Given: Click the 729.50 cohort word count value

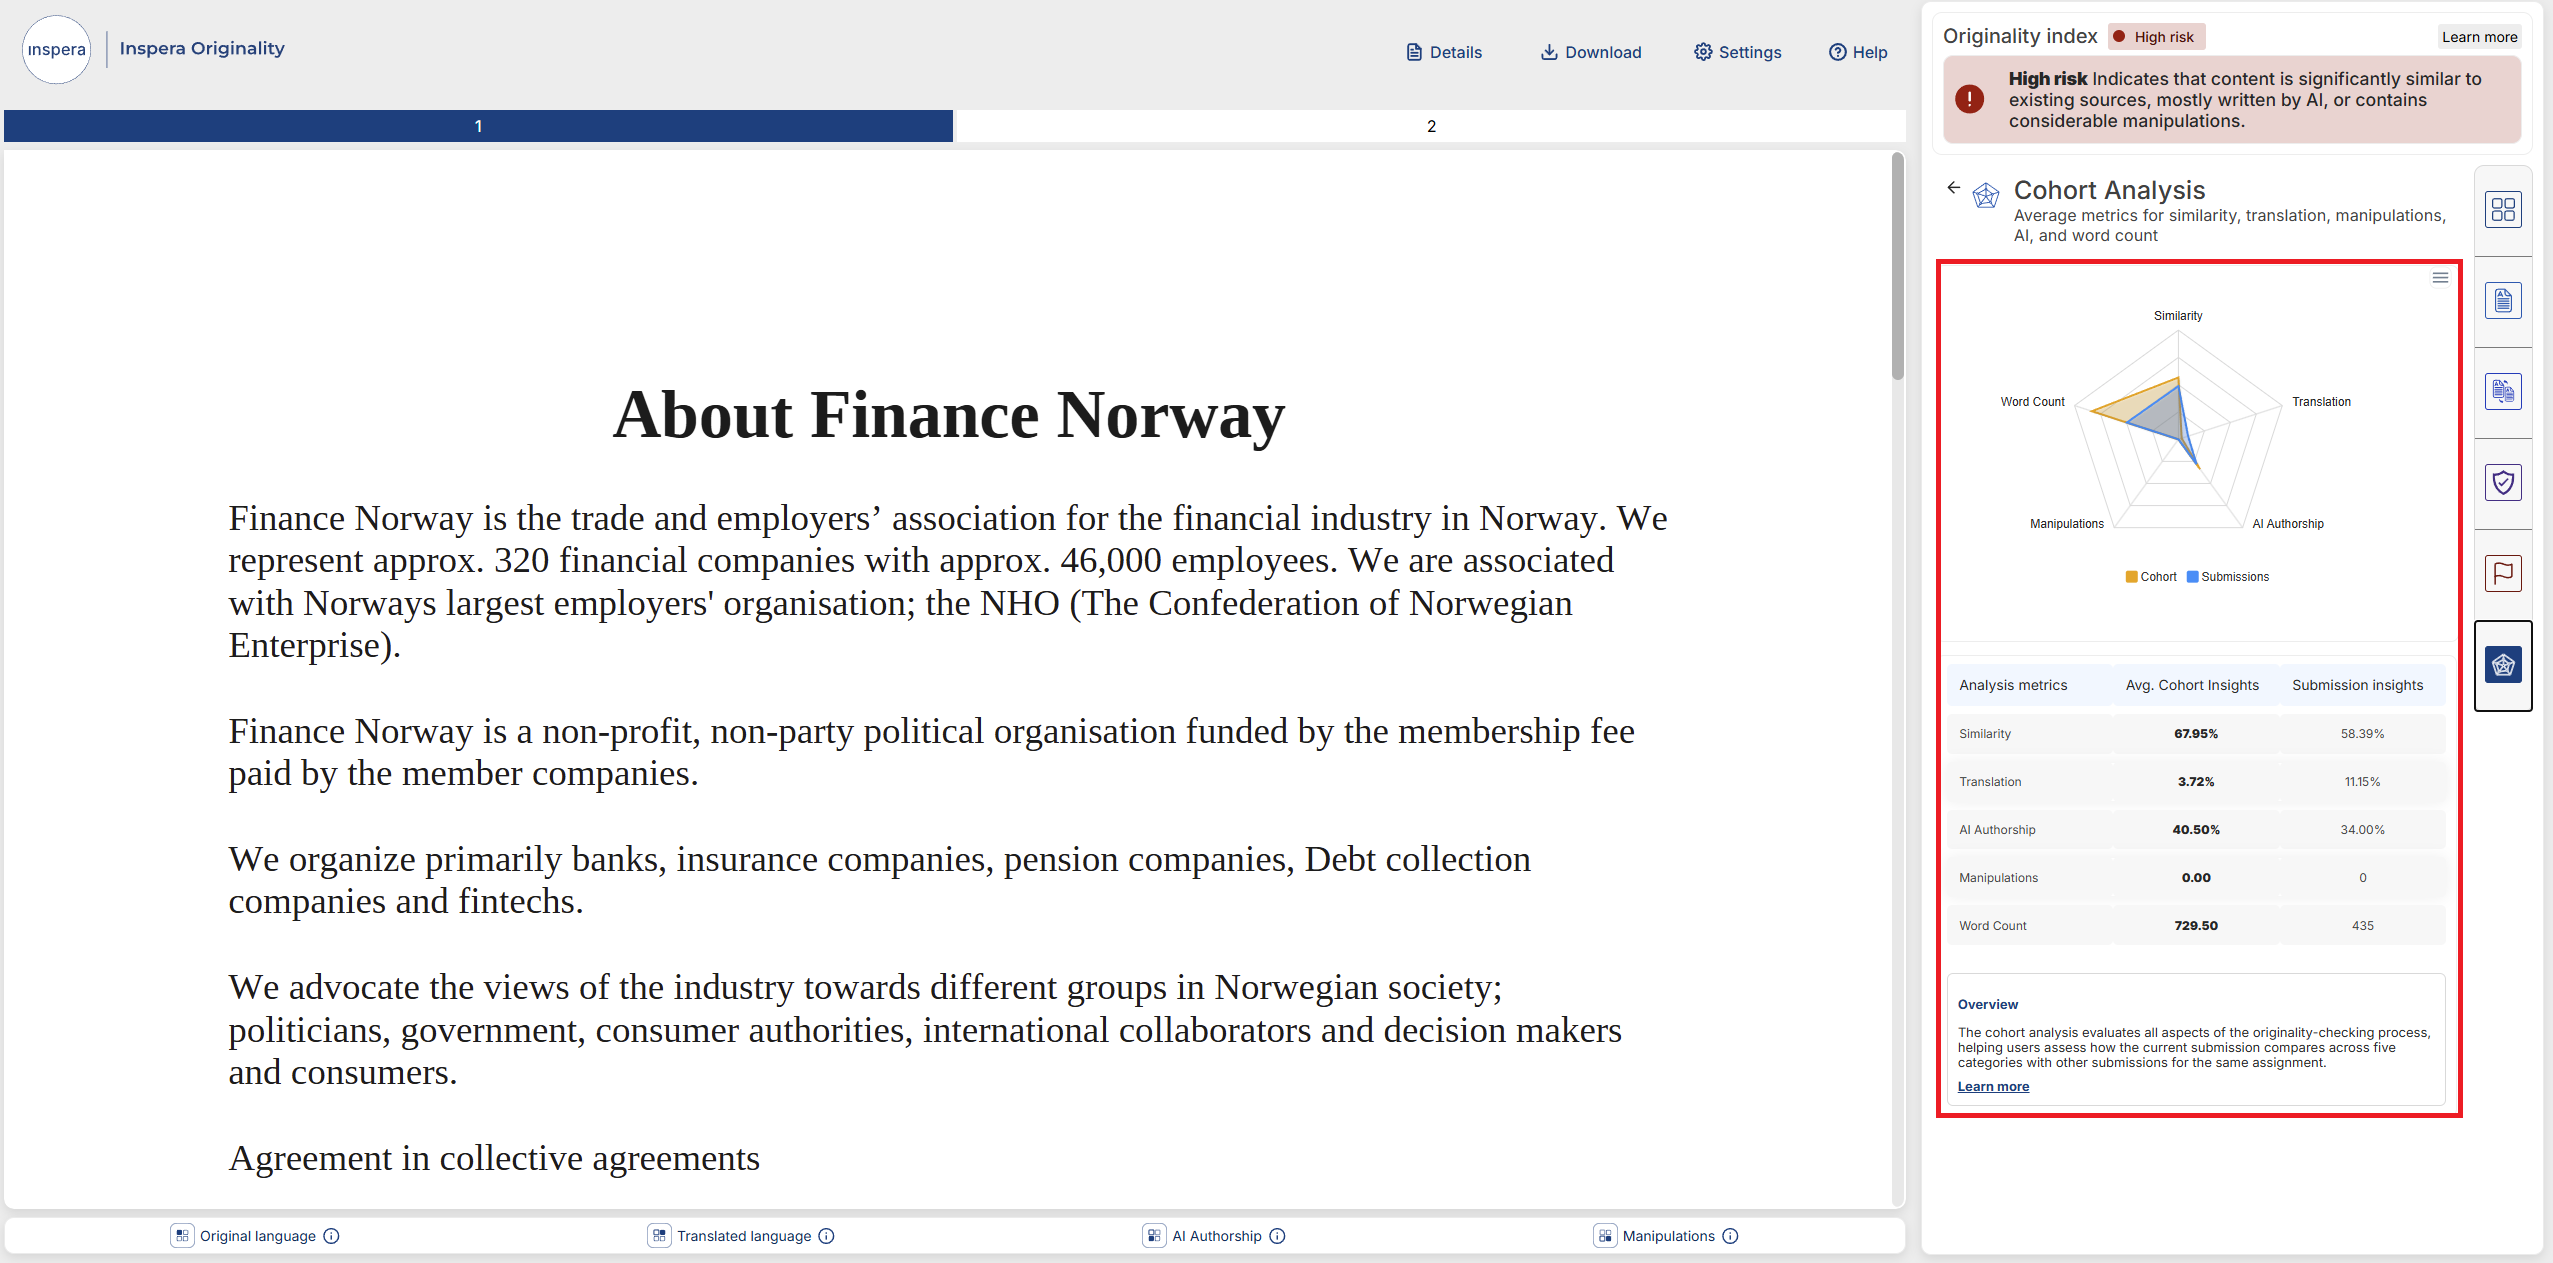Looking at the screenshot, I should click(2196, 926).
